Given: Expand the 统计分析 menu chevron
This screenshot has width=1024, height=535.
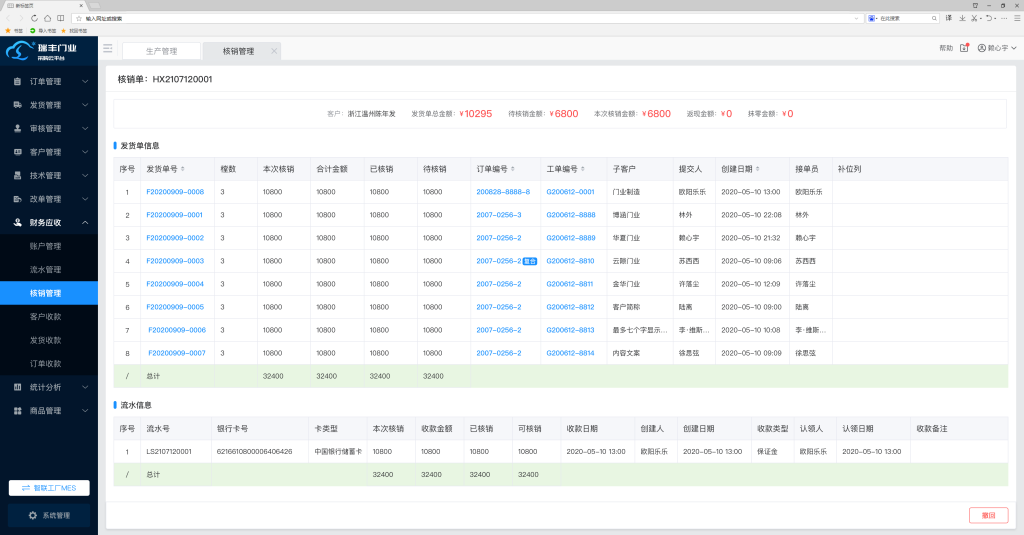Looking at the screenshot, I should 85,387.
